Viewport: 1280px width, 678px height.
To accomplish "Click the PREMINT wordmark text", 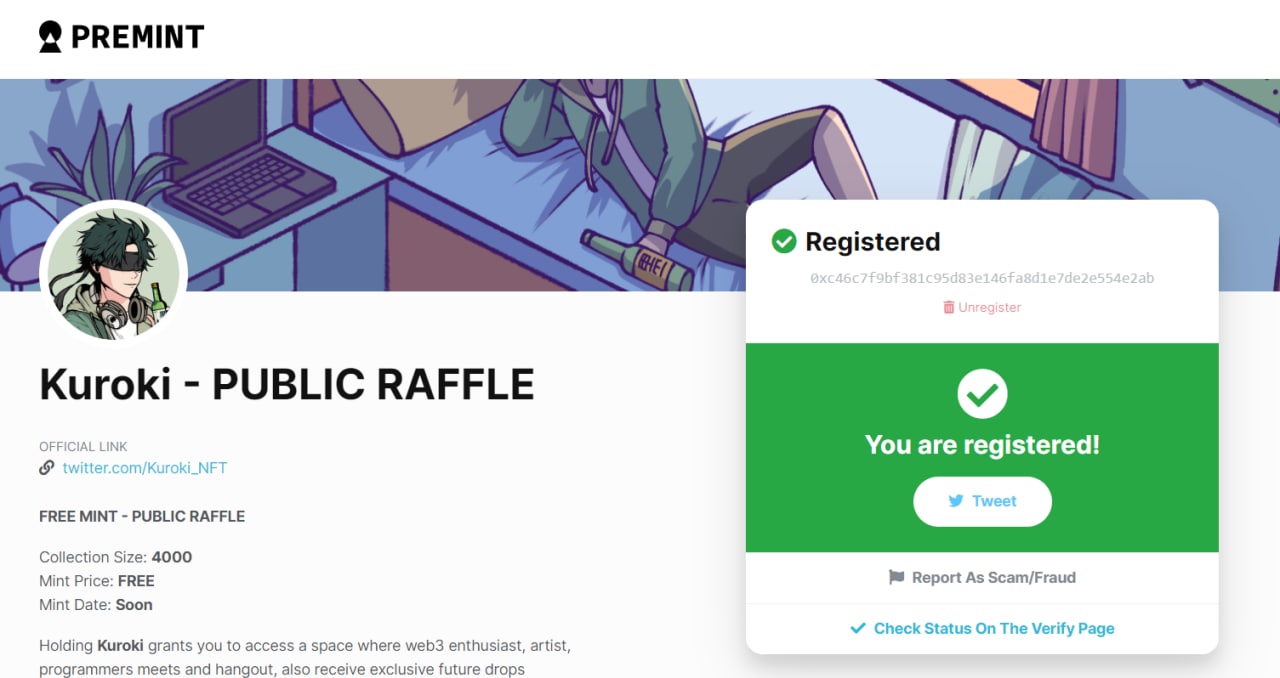I will coord(137,38).
